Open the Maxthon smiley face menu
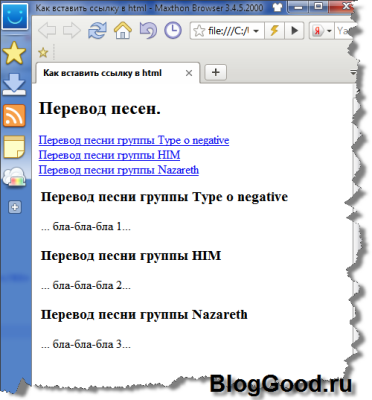The image size is (372, 400). [x=15, y=16]
